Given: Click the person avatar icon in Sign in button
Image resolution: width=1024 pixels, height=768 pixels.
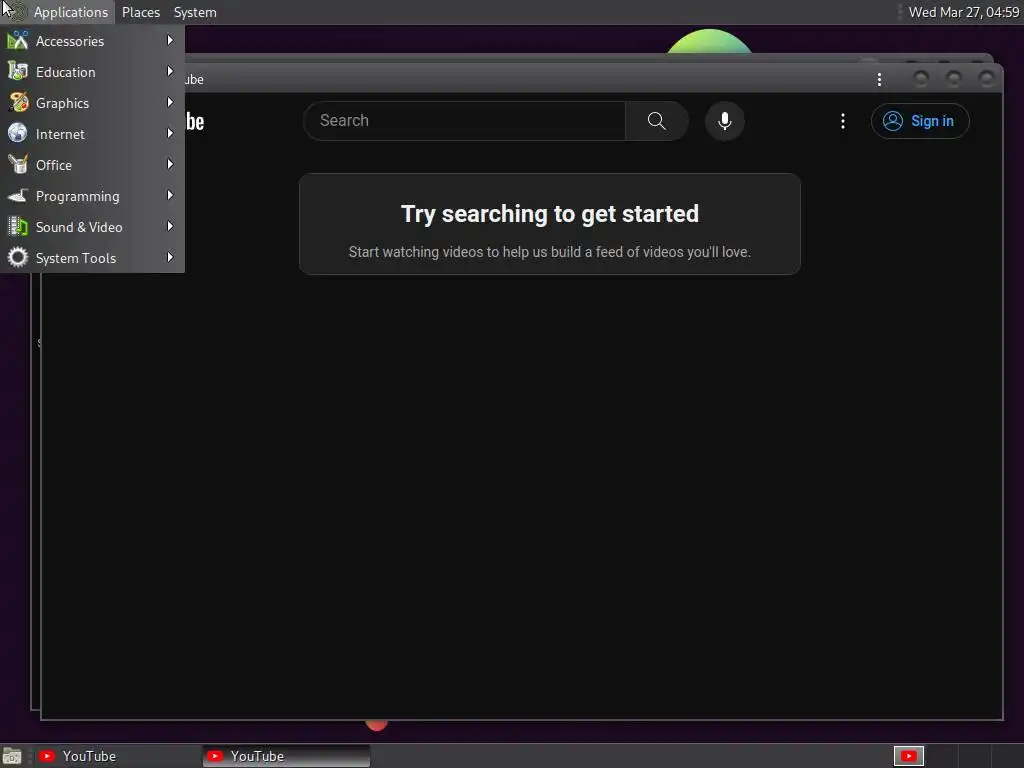Looking at the screenshot, I should click(893, 121).
